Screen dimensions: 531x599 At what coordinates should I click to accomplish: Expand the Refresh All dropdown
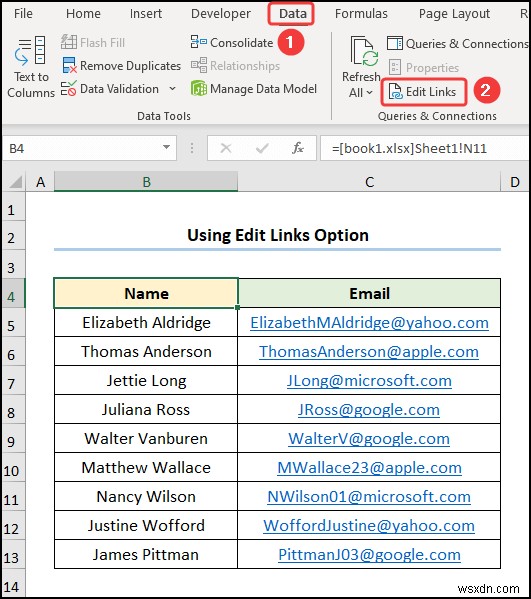[369, 92]
